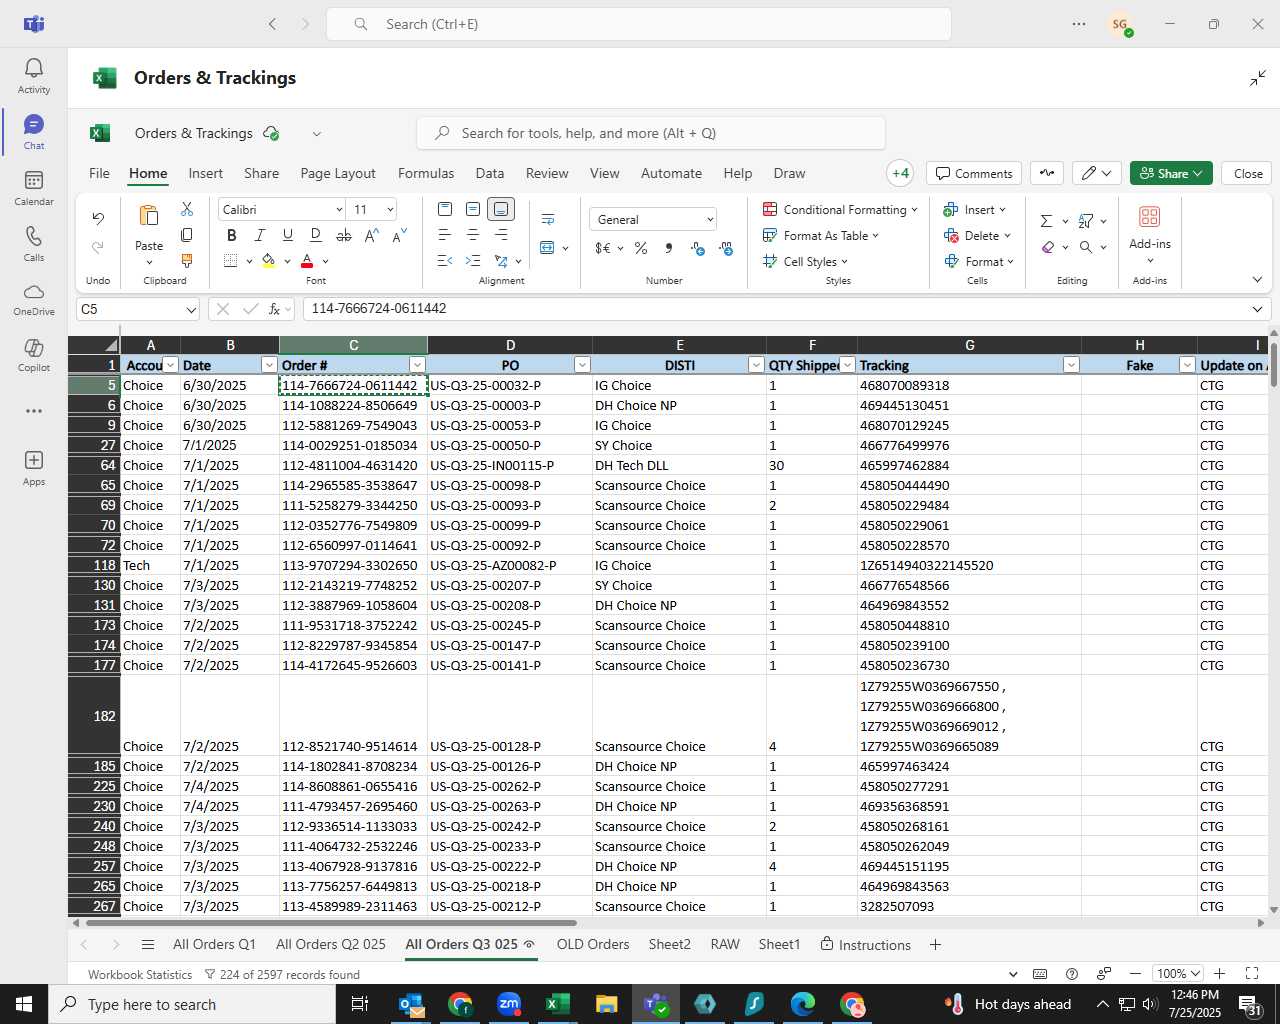Image resolution: width=1280 pixels, height=1024 pixels.
Task: Switch to Instructions sheet tab
Action: pyautogui.click(x=865, y=944)
